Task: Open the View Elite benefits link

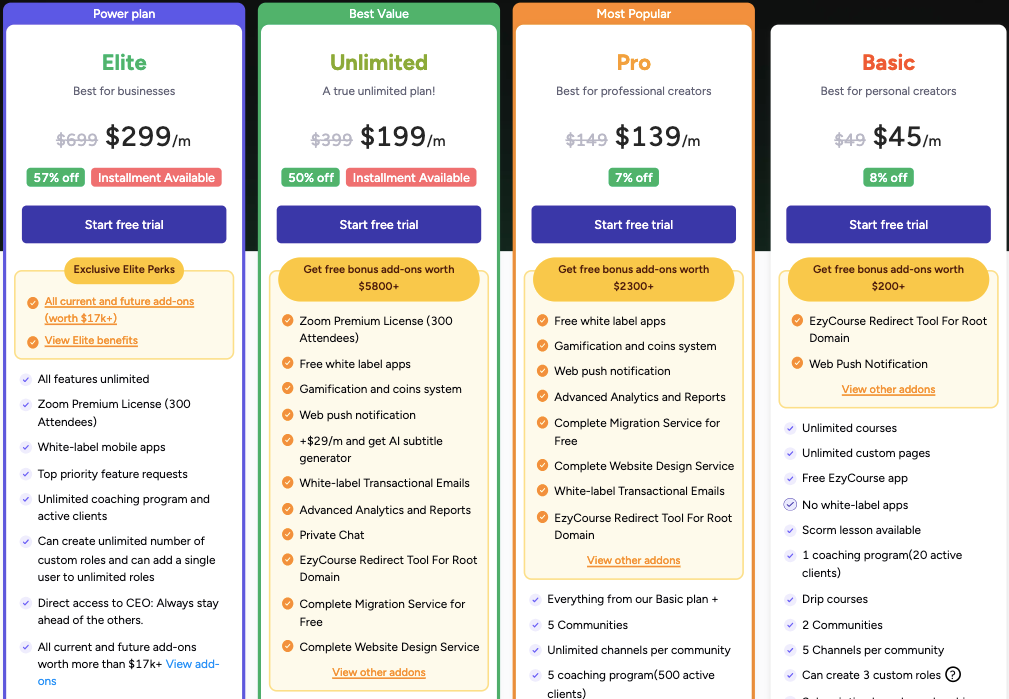Action: [x=91, y=340]
